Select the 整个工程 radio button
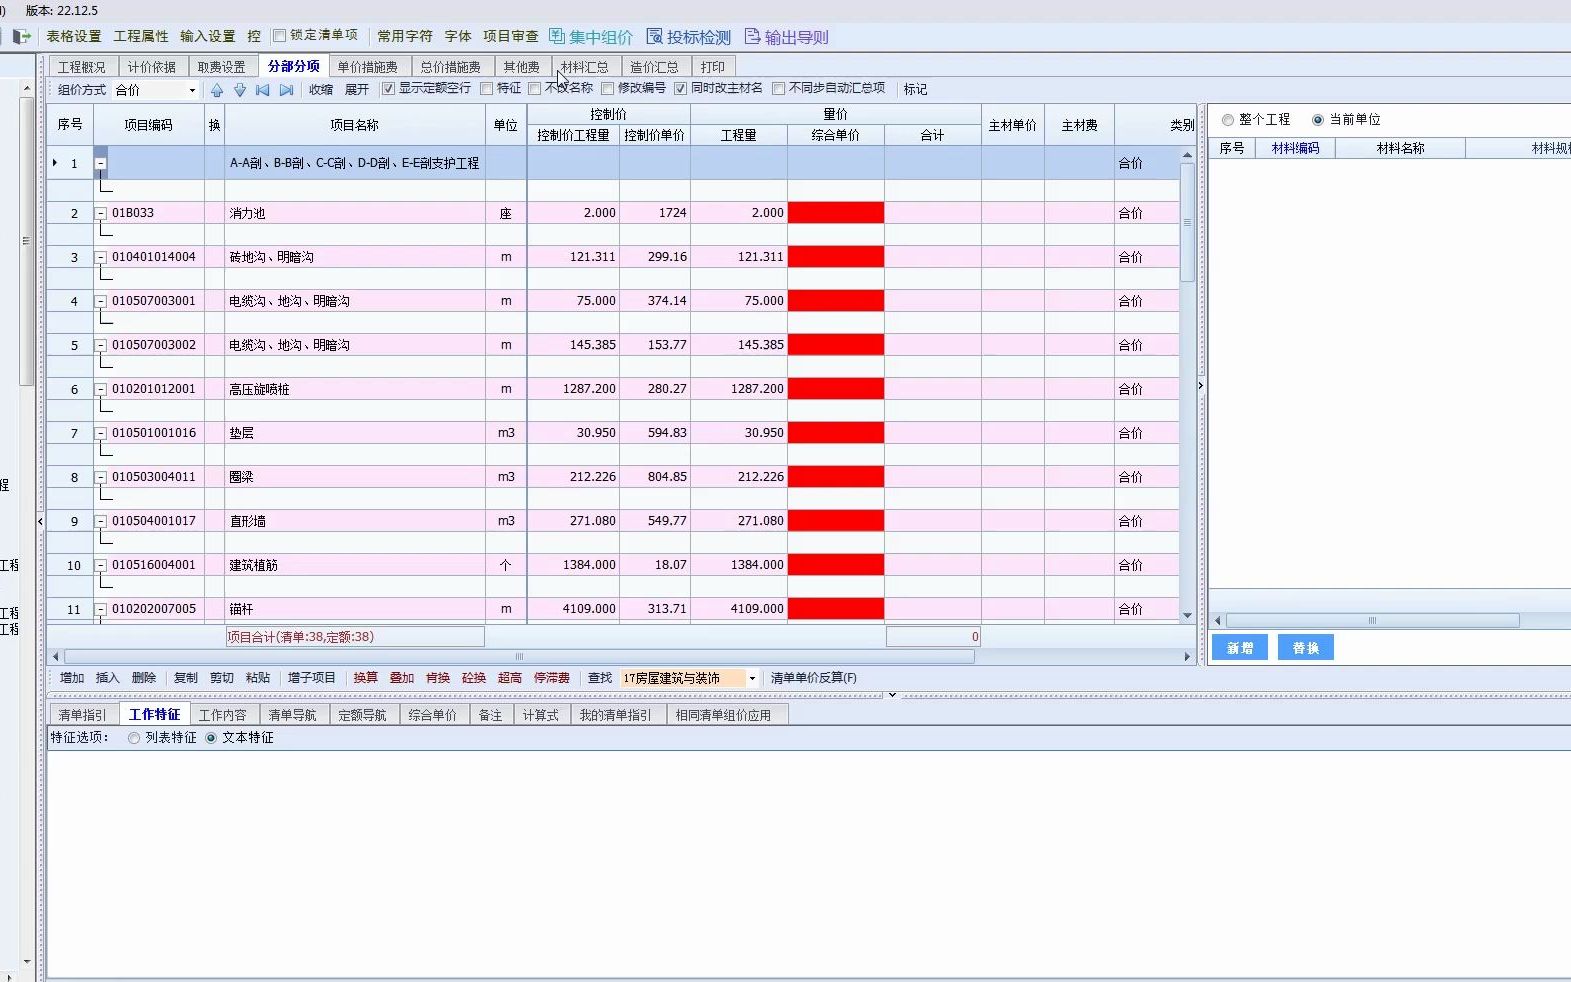The image size is (1571, 982). [x=1228, y=120]
